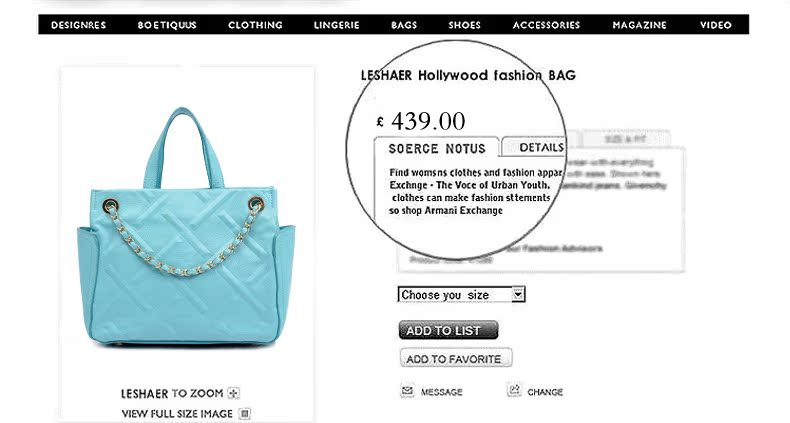
Task: Click the blue handbag product image
Action: pyautogui.click(x=186, y=227)
